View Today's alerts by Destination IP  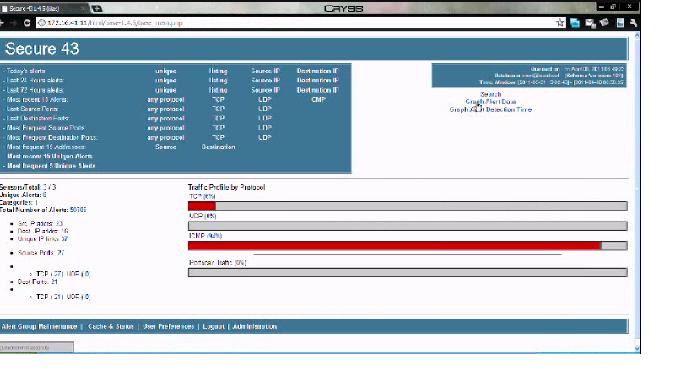click(x=317, y=71)
